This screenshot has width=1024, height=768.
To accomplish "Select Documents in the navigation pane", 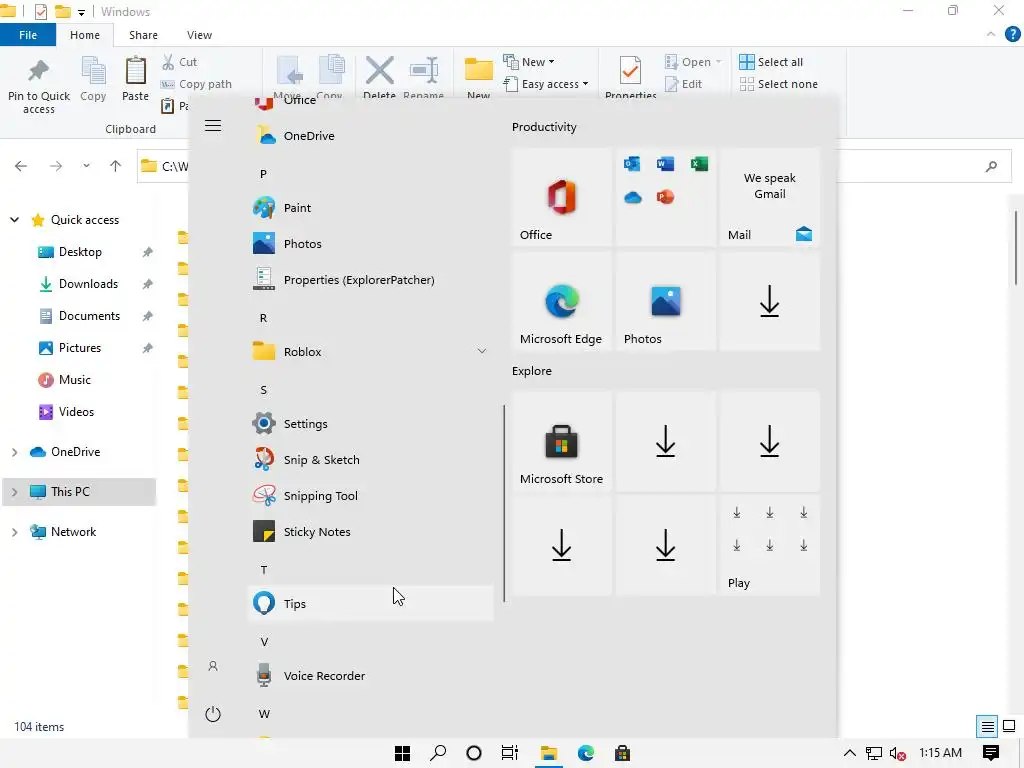I will tap(89, 316).
